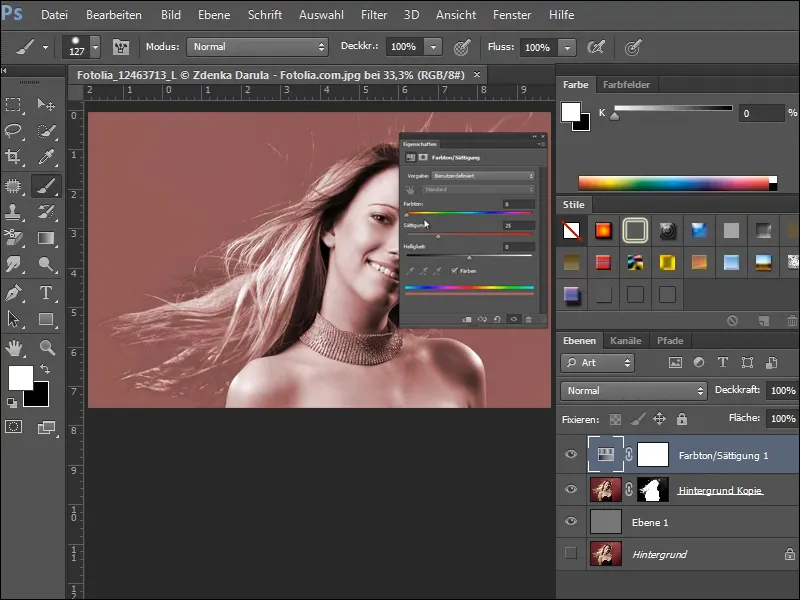Open the Ebene menu
This screenshot has width=800, height=600.
click(214, 15)
